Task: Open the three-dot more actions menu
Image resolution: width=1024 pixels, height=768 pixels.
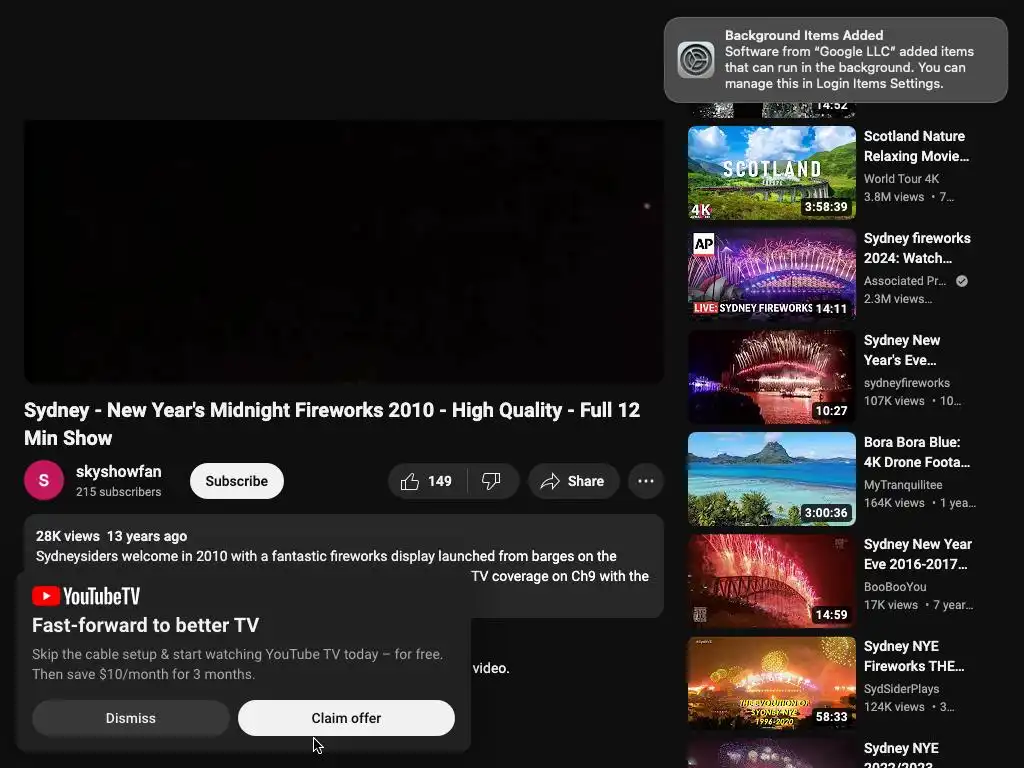Action: pyautogui.click(x=646, y=481)
